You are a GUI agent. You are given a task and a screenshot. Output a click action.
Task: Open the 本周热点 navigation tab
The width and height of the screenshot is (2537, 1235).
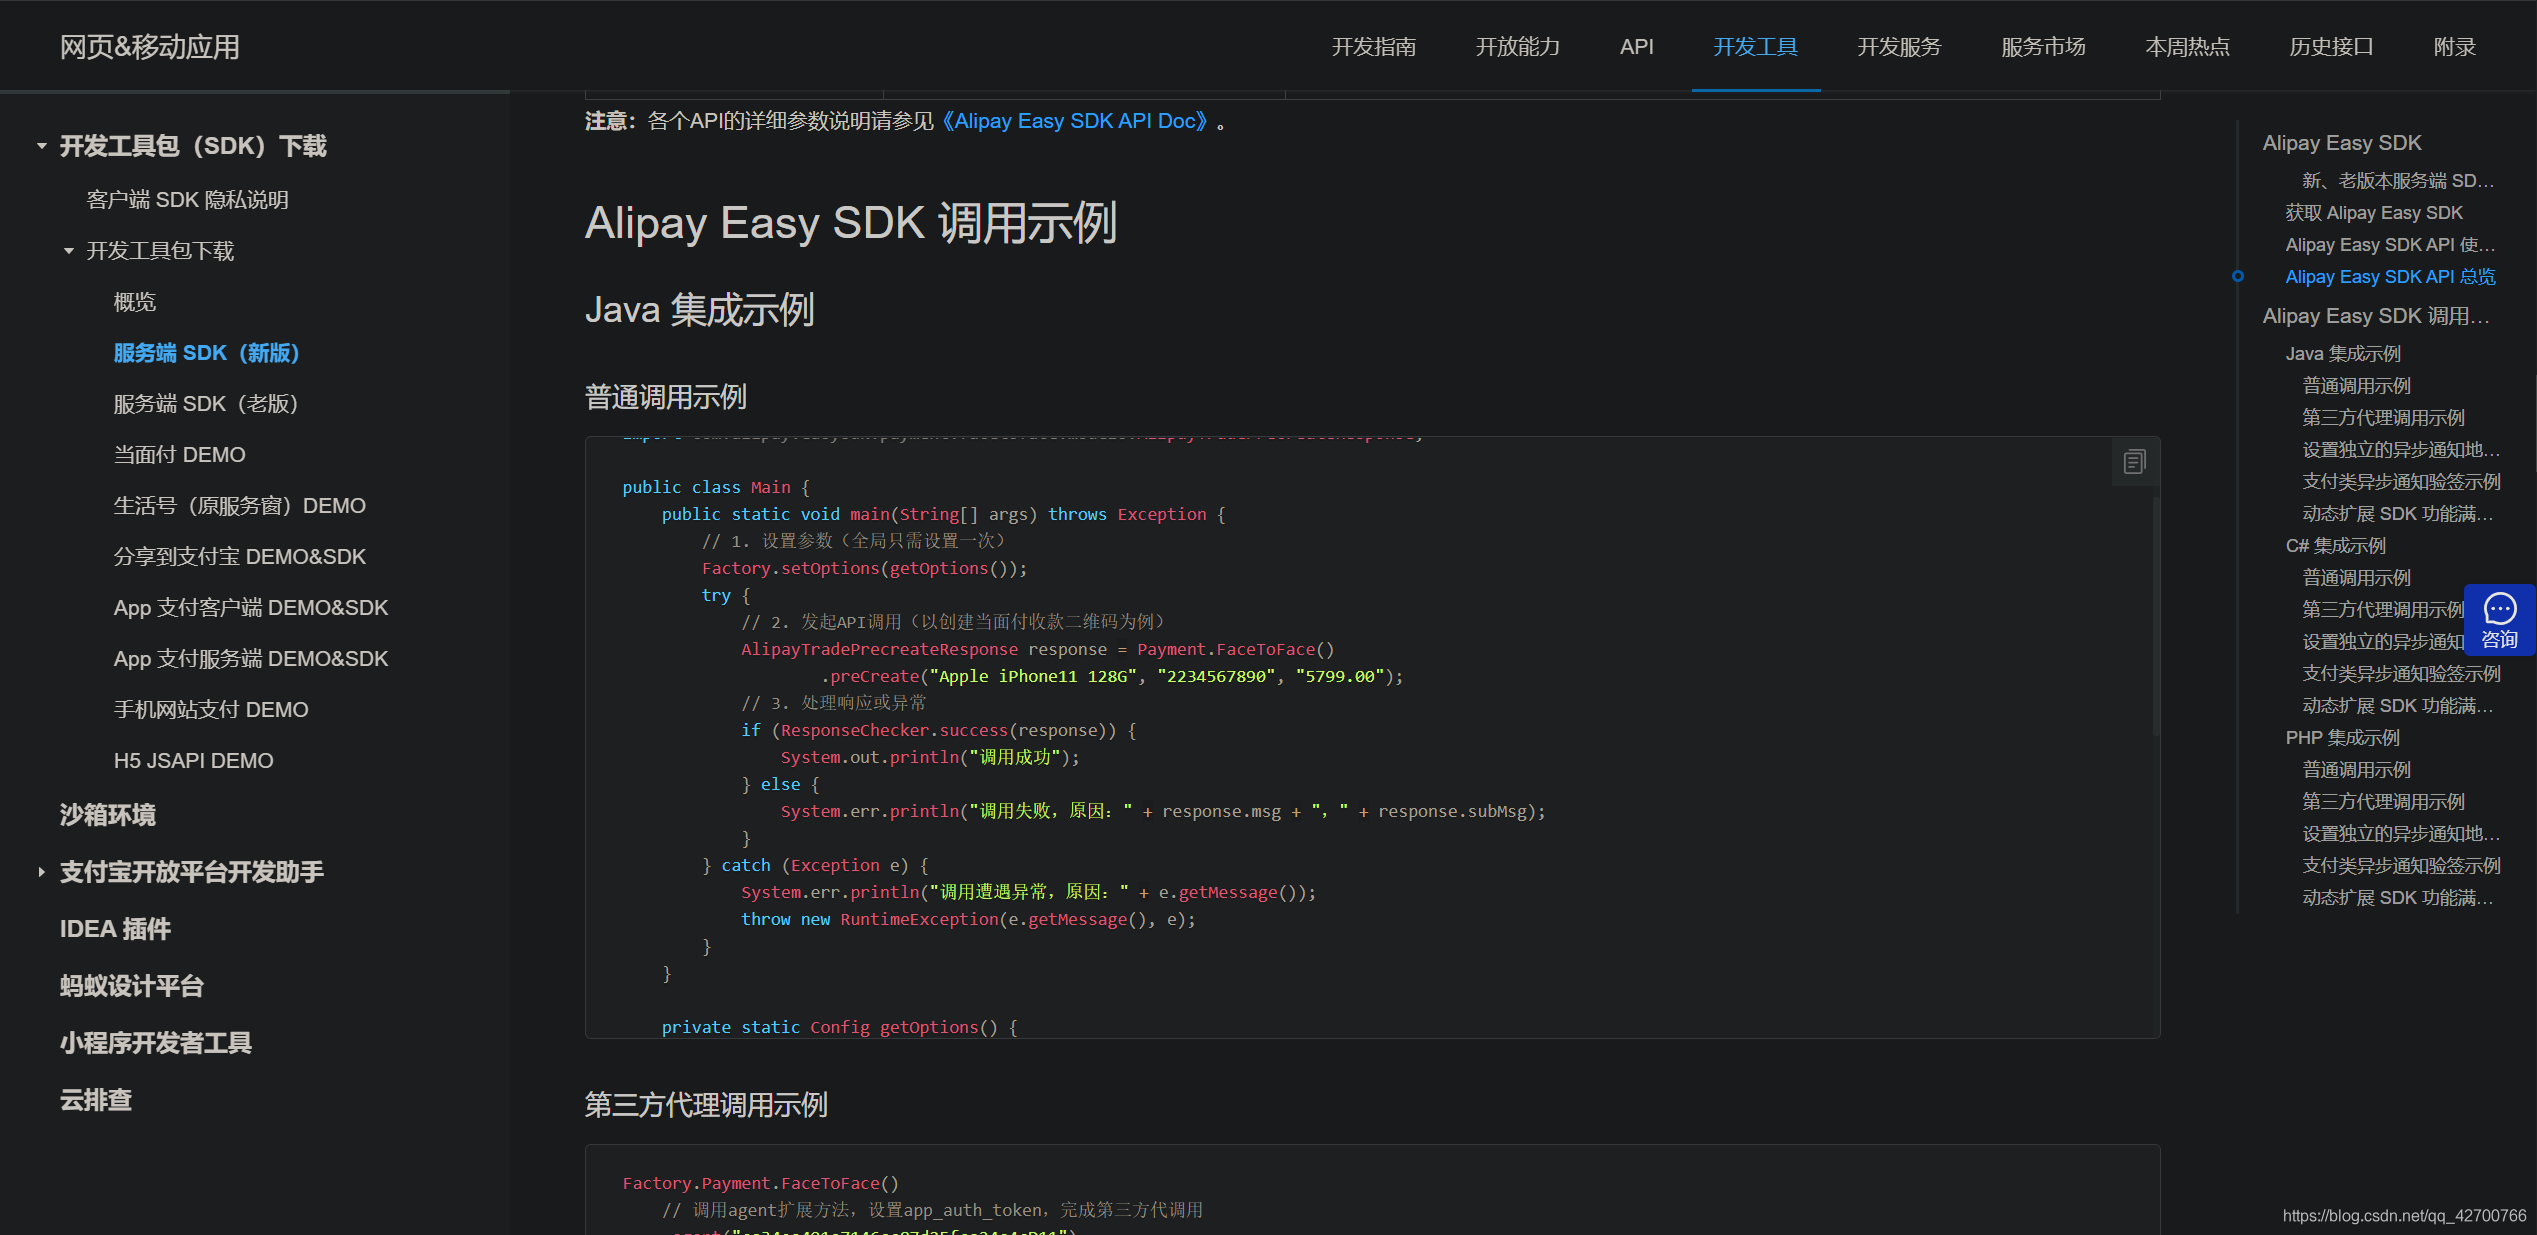click(2187, 47)
